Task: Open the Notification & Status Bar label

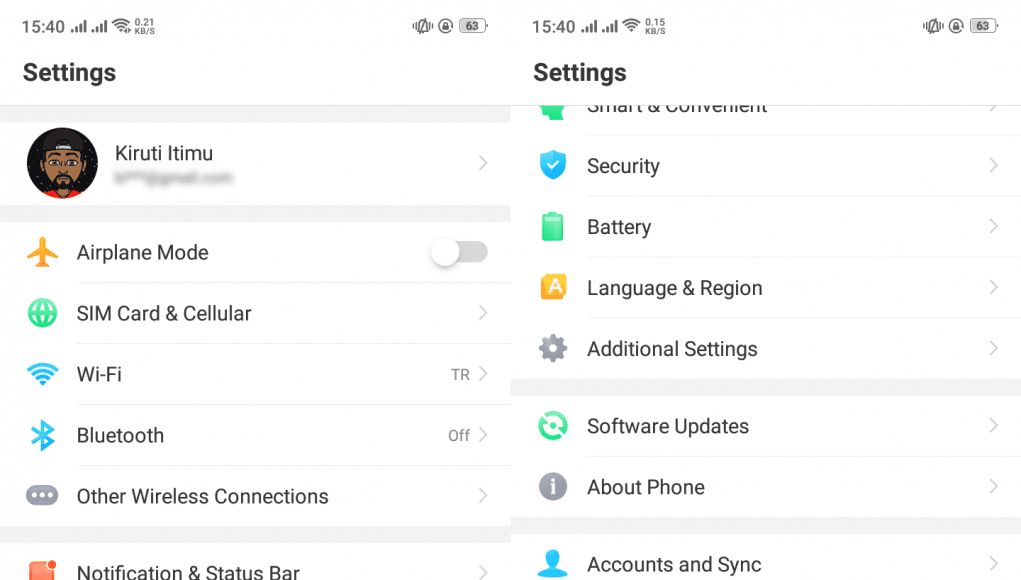Action: [188, 572]
